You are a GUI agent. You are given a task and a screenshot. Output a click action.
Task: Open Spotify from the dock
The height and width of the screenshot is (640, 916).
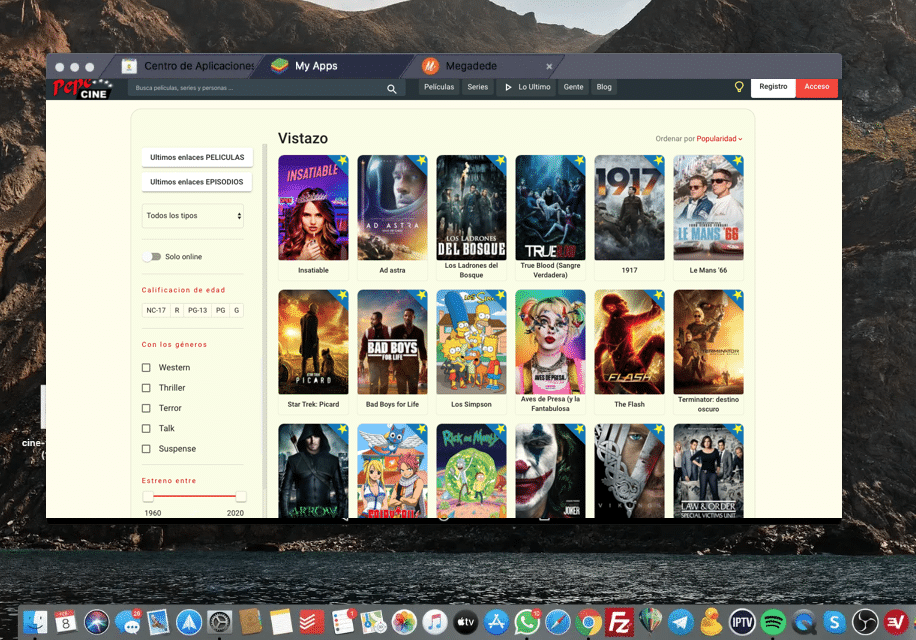pyautogui.click(x=771, y=621)
